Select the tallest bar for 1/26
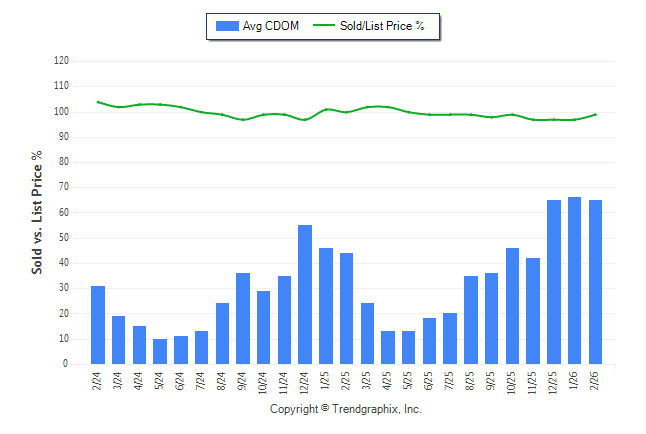Viewport: 646px width, 434px height. click(x=575, y=281)
